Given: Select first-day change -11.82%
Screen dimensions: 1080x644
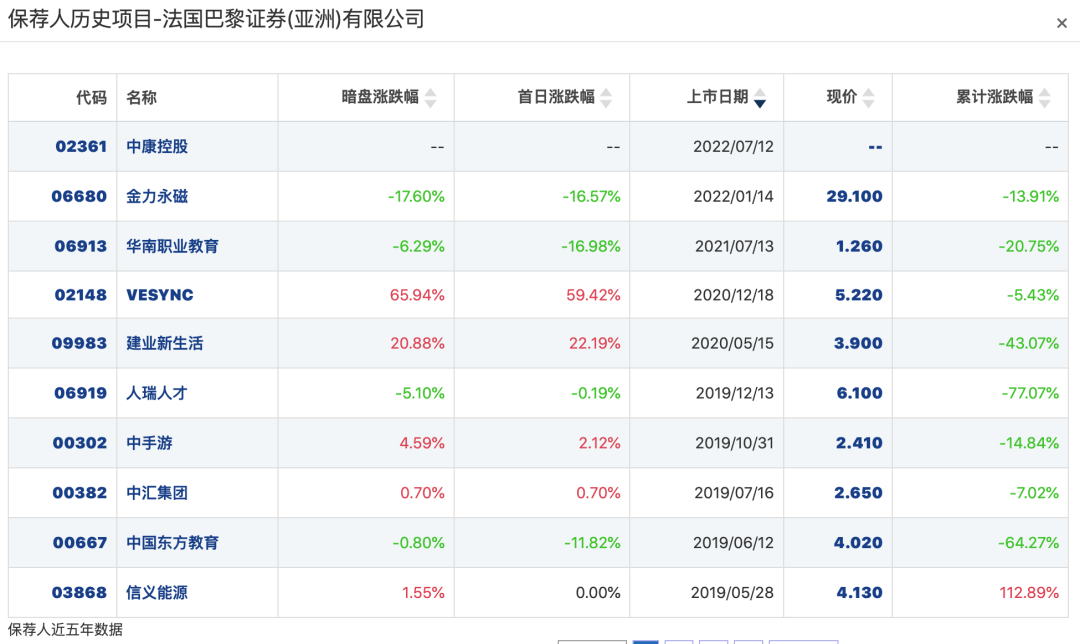Looking at the screenshot, I should point(592,543).
